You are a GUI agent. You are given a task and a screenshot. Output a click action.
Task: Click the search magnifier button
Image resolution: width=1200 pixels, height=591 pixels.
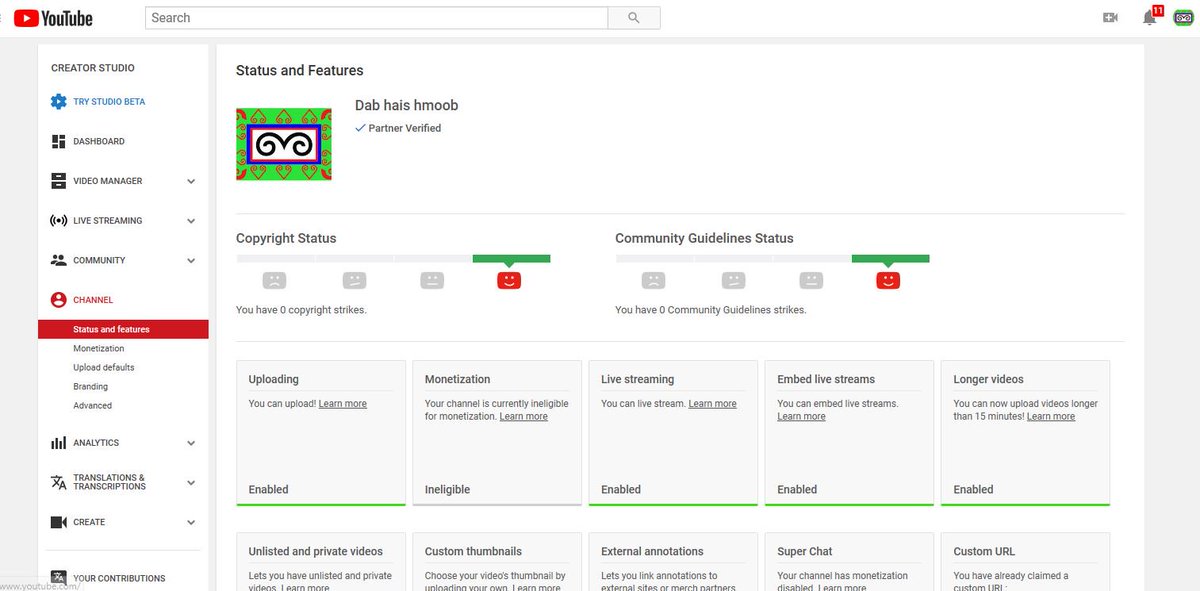tap(634, 18)
